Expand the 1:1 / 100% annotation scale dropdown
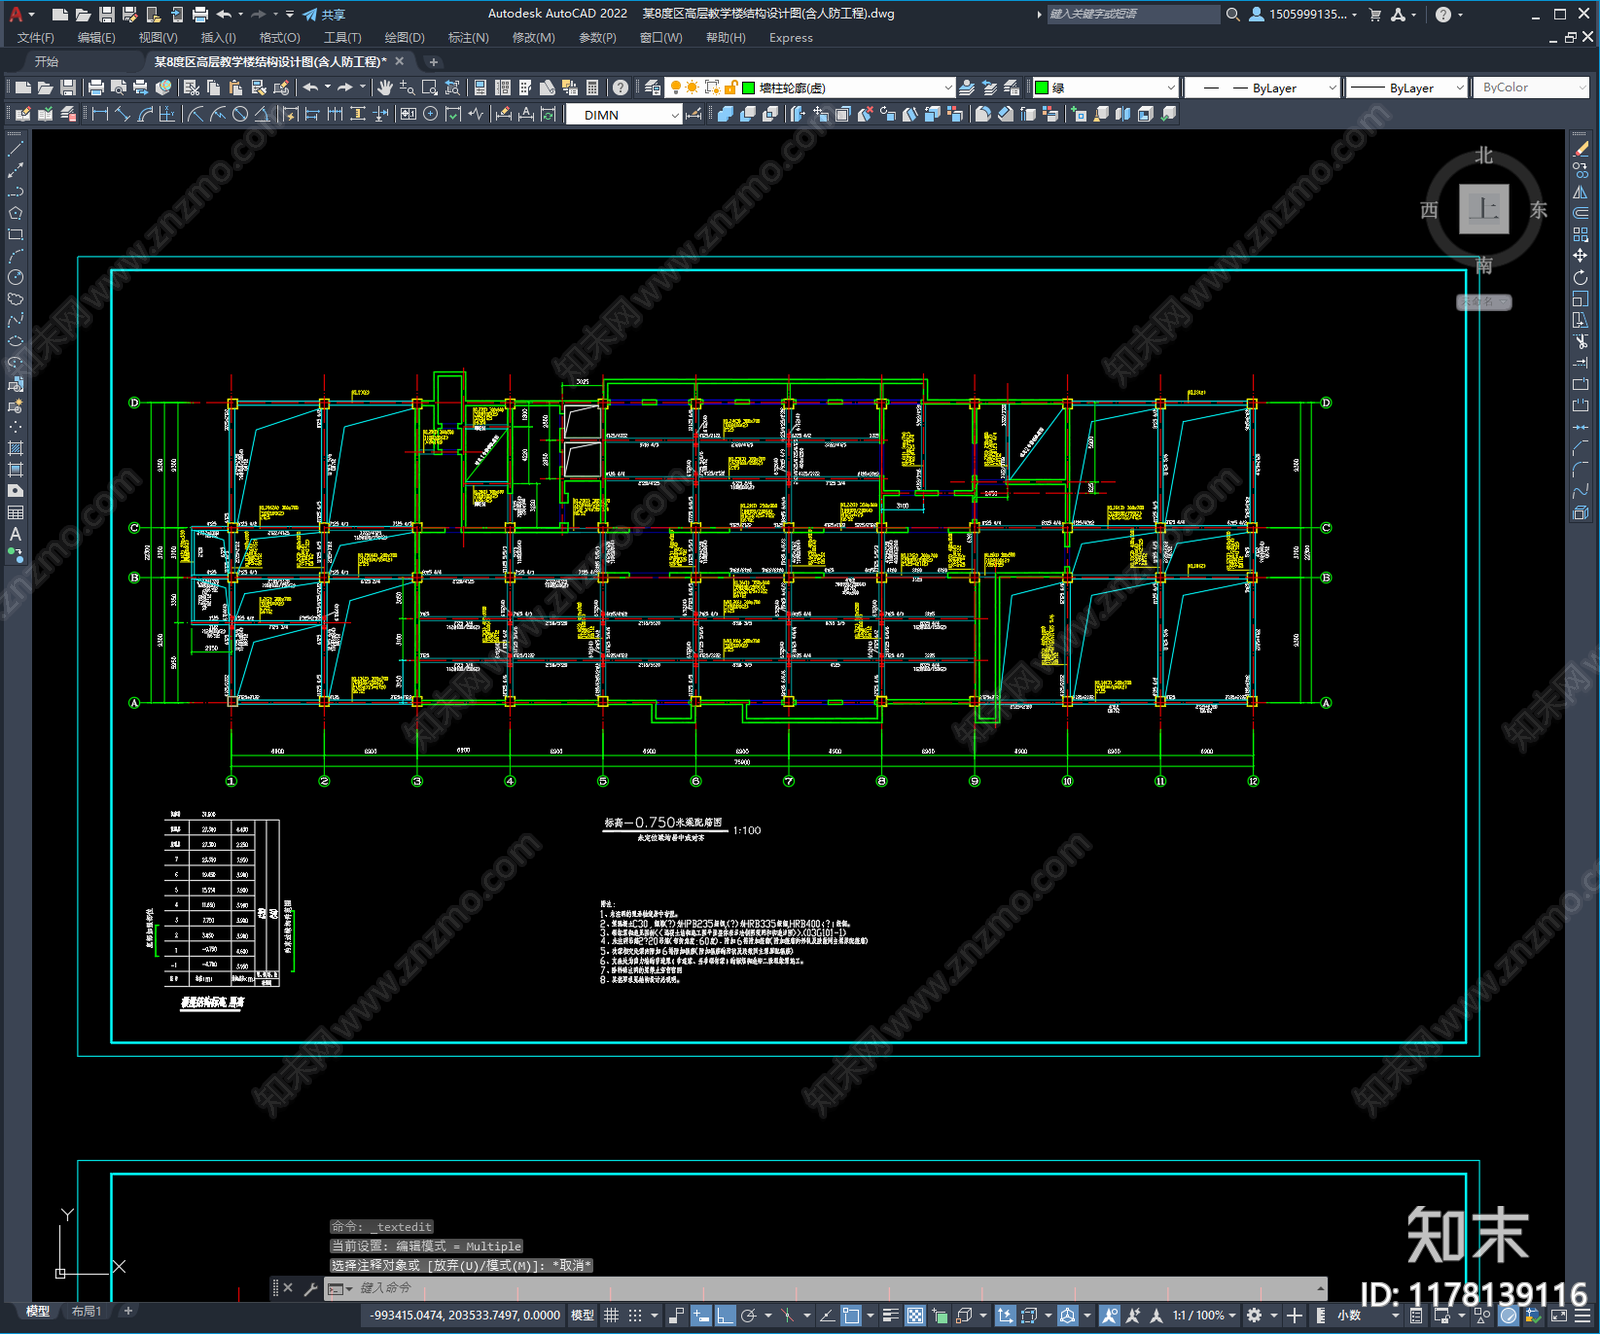Image resolution: width=1600 pixels, height=1334 pixels. pos(1205,1315)
